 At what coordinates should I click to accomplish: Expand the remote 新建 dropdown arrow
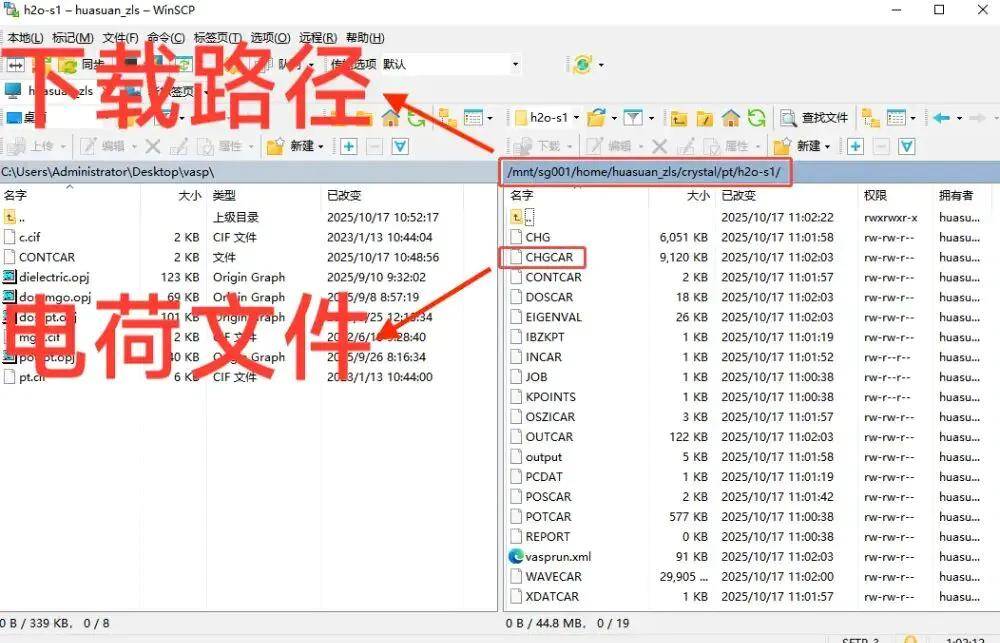click(x=828, y=146)
